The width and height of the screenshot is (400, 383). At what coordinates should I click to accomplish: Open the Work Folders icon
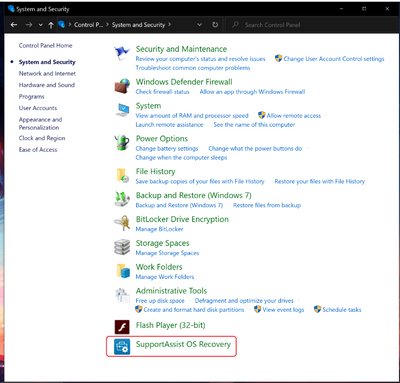click(123, 271)
